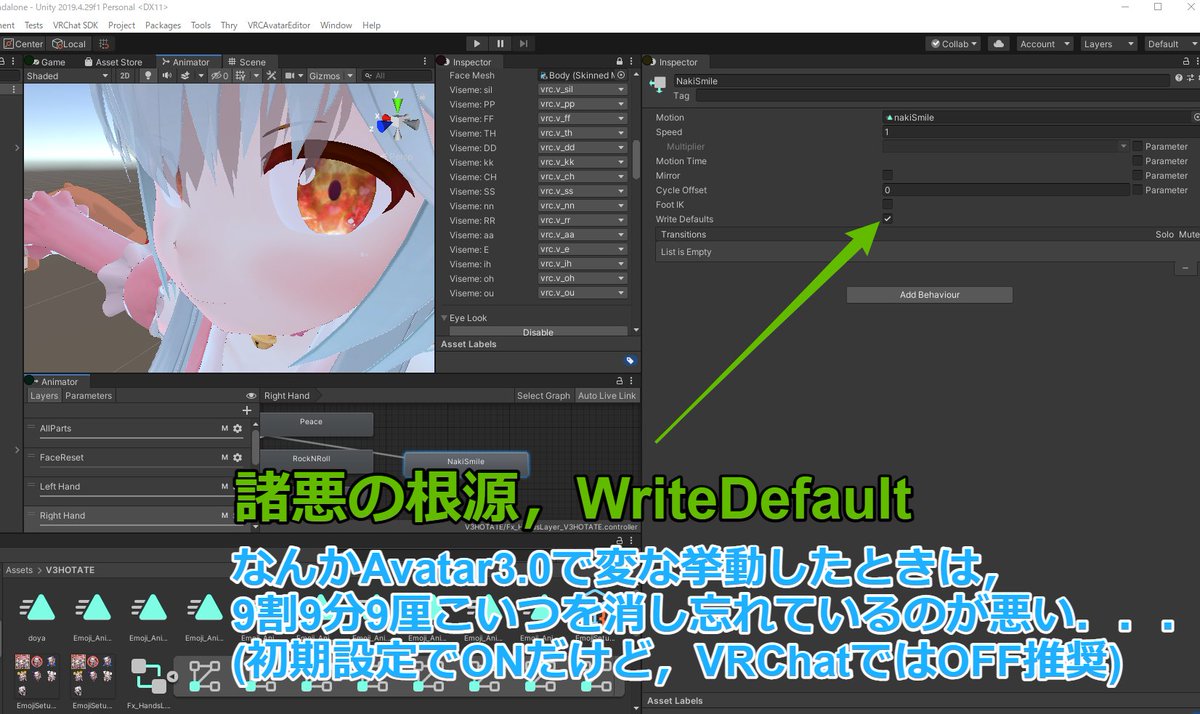Image resolution: width=1200 pixels, height=714 pixels.
Task: Add a new animator layer with plus
Action: click(247, 410)
